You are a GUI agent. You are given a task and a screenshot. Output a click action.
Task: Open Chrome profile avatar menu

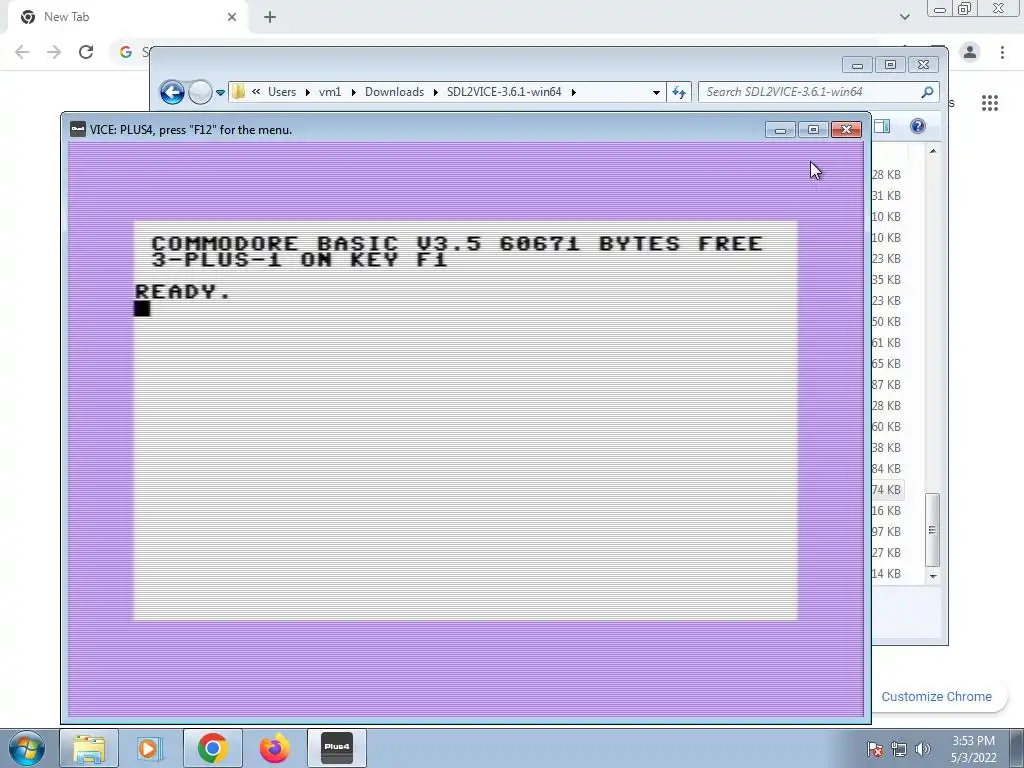point(970,52)
